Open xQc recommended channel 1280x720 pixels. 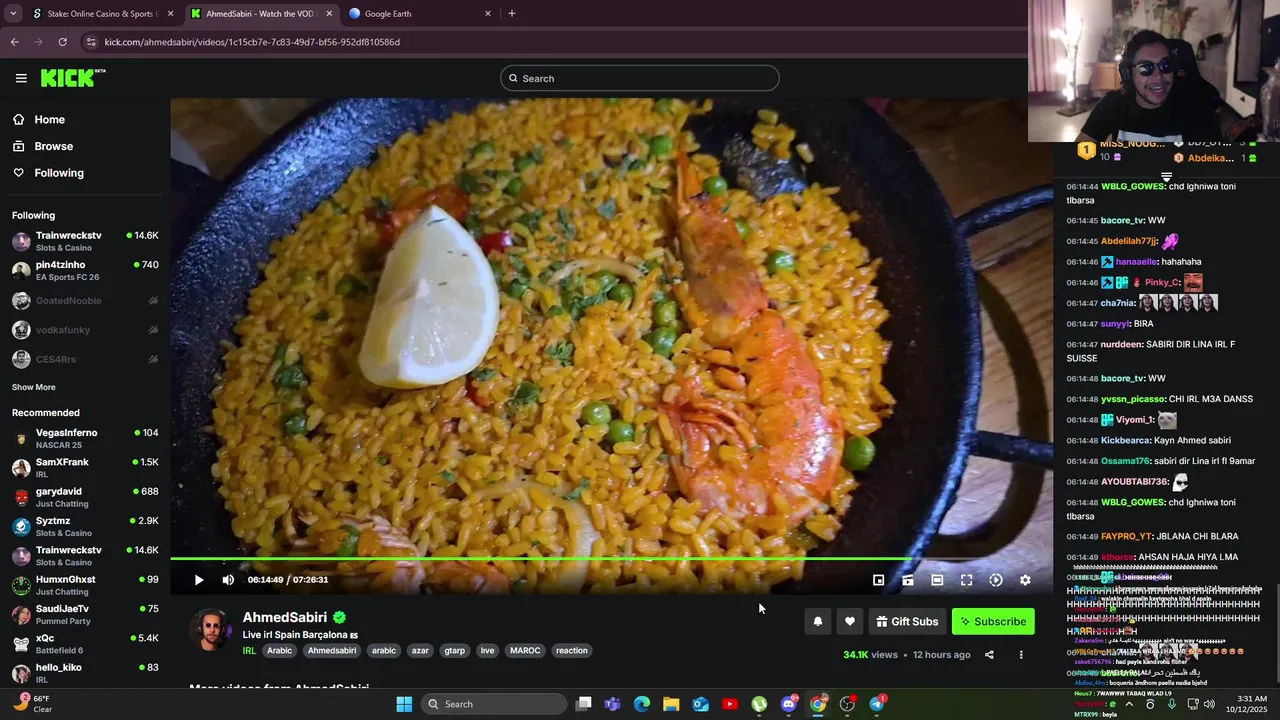tap(85, 643)
